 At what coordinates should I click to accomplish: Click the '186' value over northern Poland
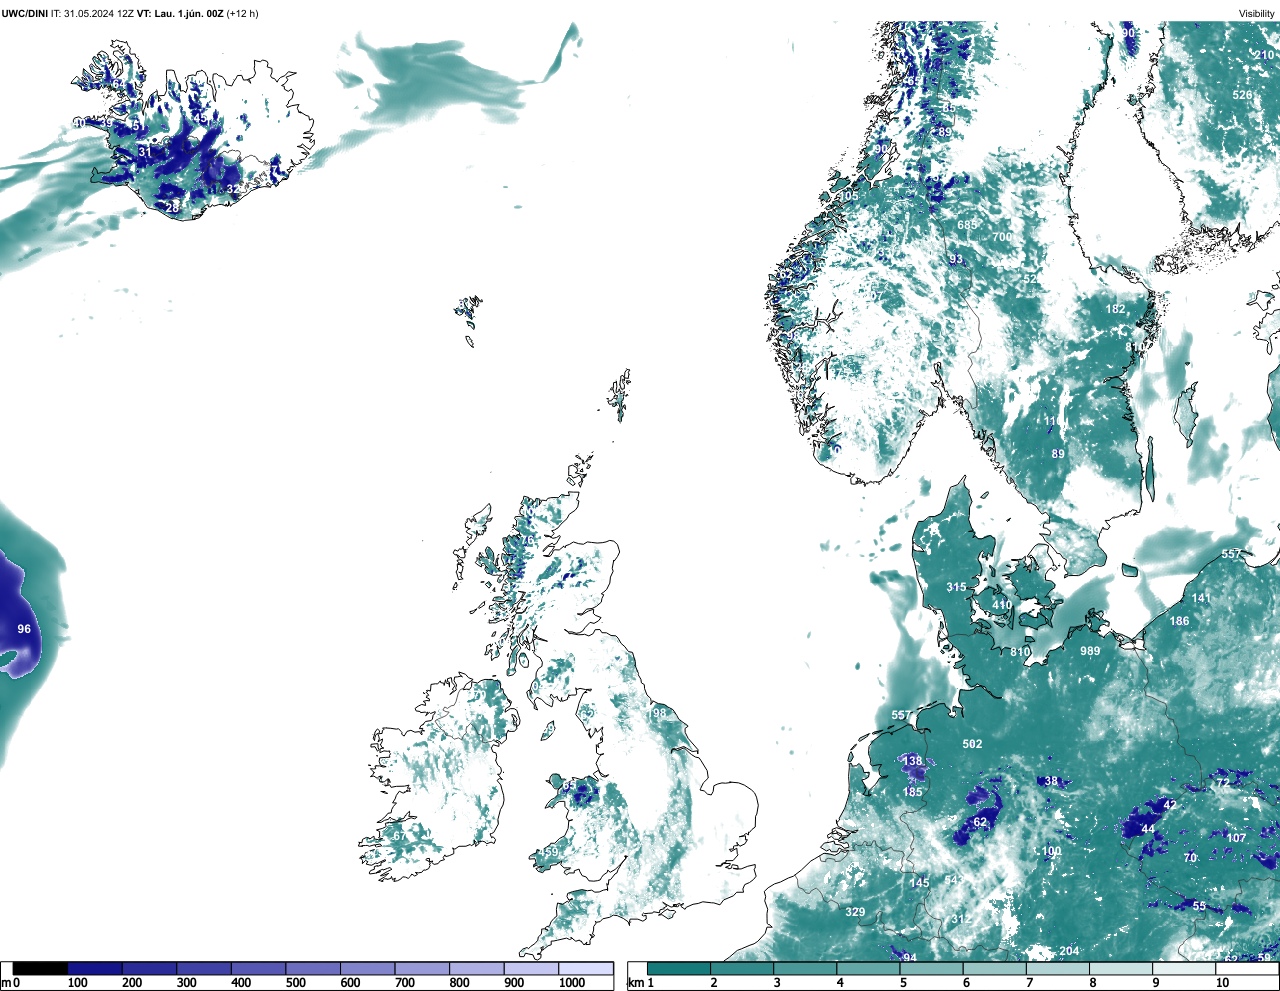[1180, 621]
